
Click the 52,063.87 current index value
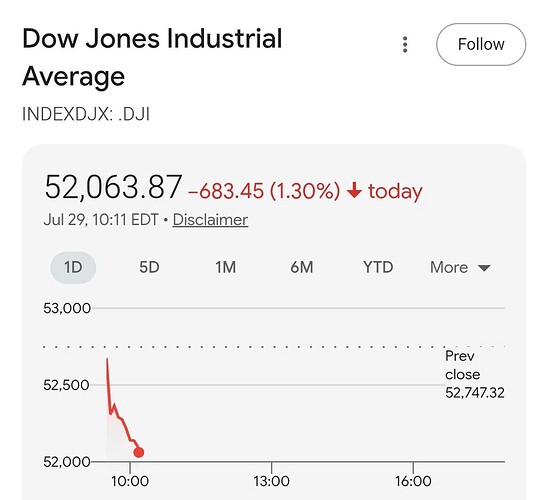113,188
